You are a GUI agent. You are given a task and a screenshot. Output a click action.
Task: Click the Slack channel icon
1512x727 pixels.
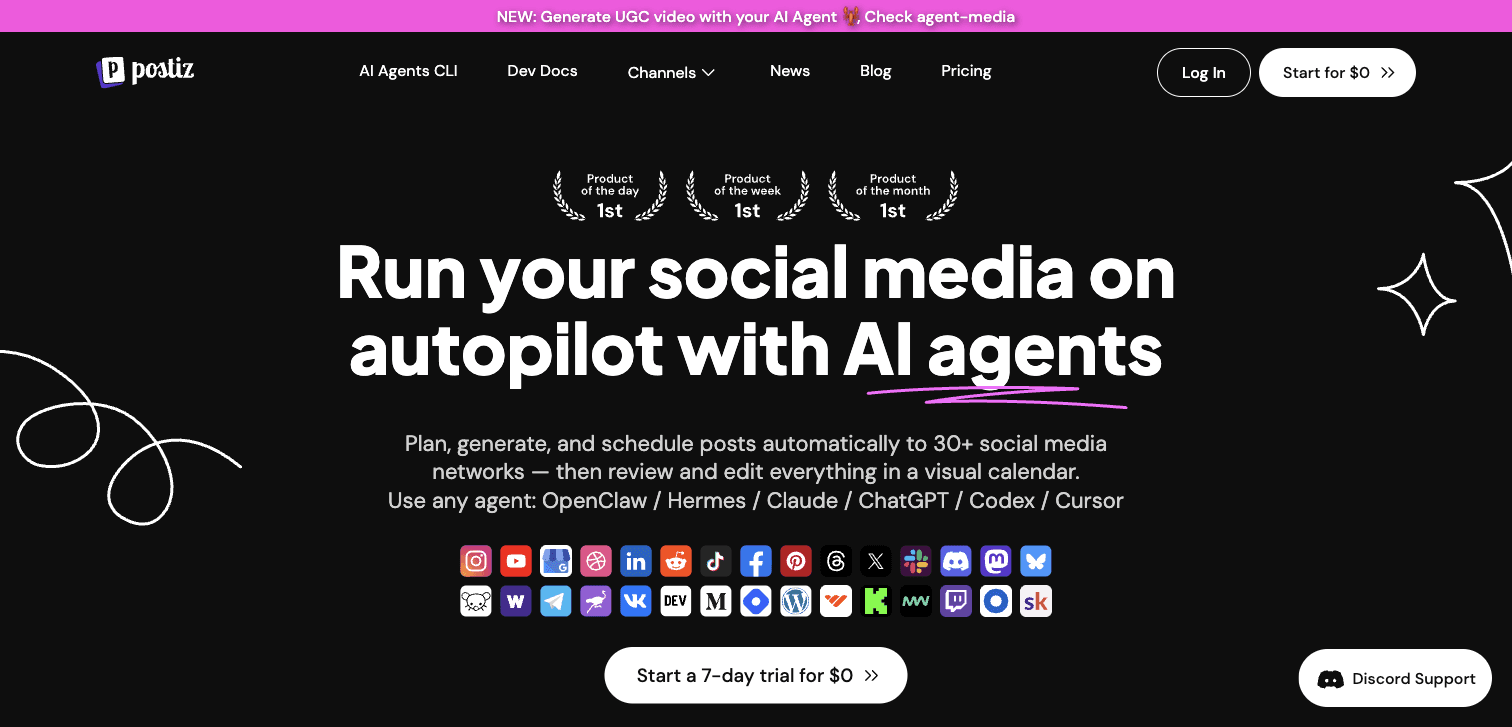pyautogui.click(x=916, y=561)
